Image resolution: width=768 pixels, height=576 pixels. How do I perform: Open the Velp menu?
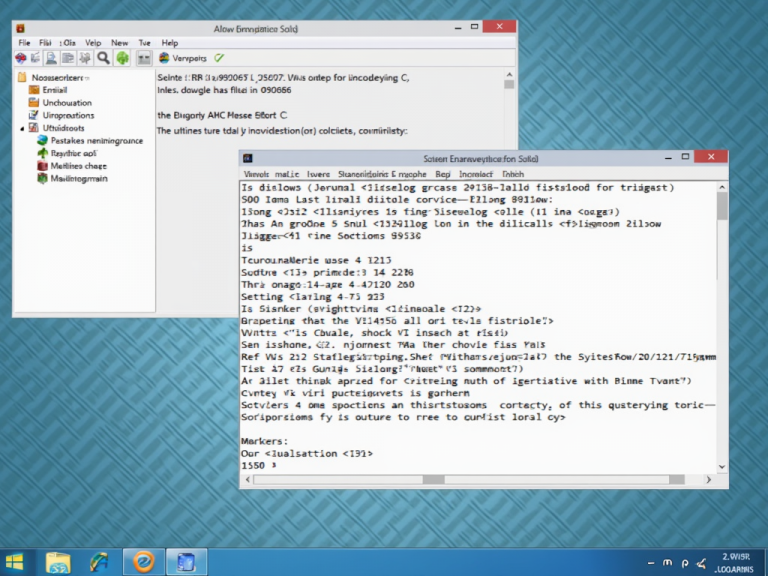point(93,43)
